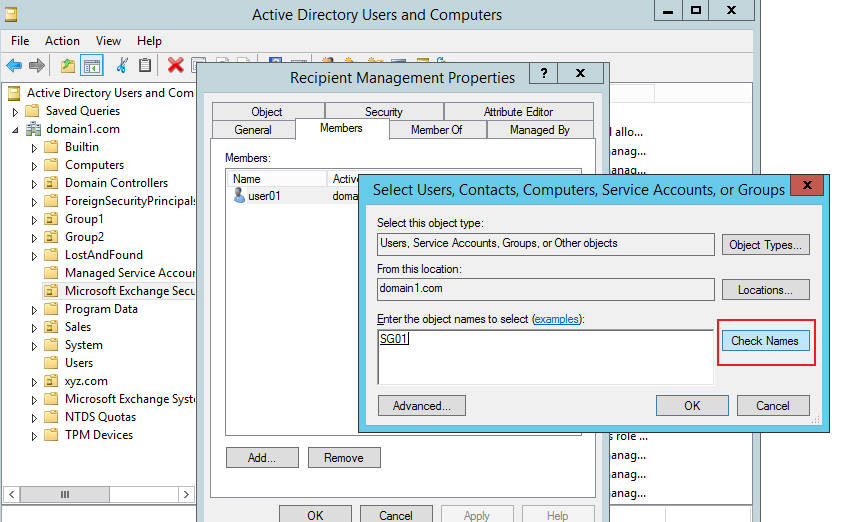
Task: Click the Sales organizational unit icon
Action: [51, 327]
